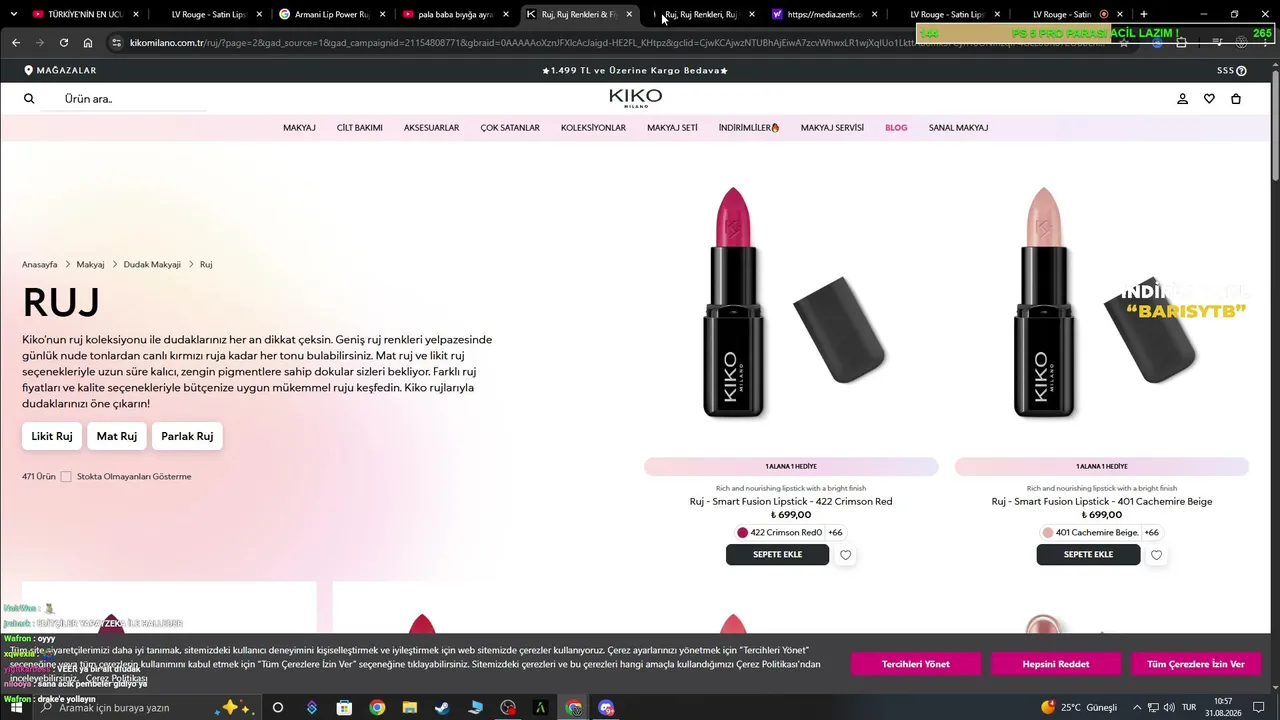This screenshot has height=720, width=1280.
Task: Click the Crimson Red lipstick product image
Action: click(x=791, y=300)
